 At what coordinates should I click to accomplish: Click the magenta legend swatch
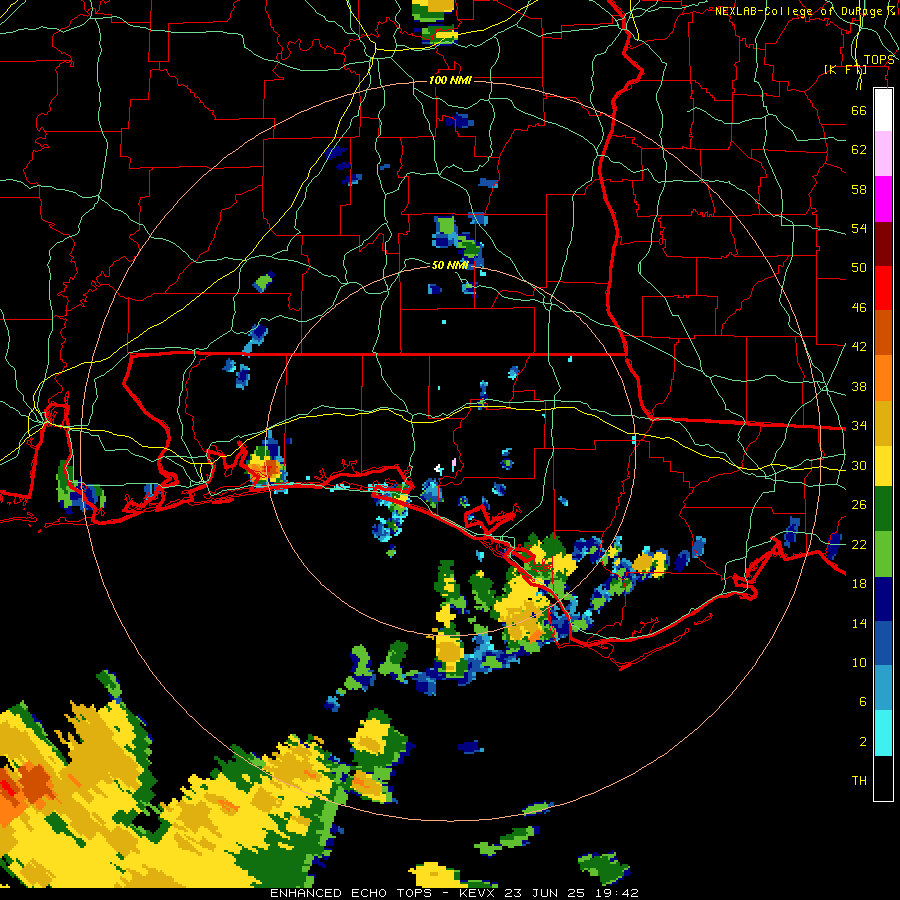(x=883, y=199)
